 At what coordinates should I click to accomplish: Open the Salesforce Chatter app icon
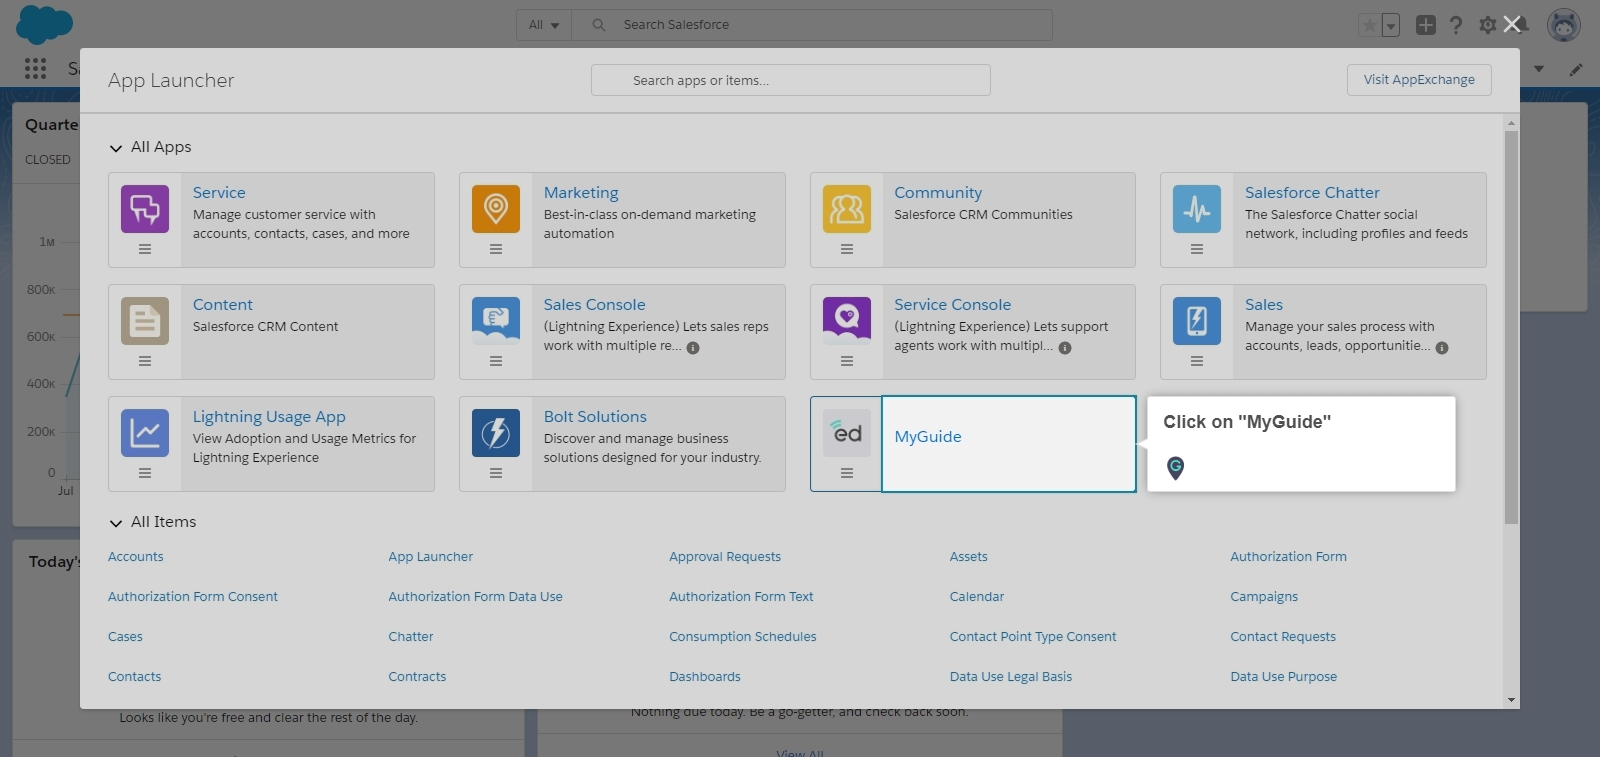click(1197, 209)
